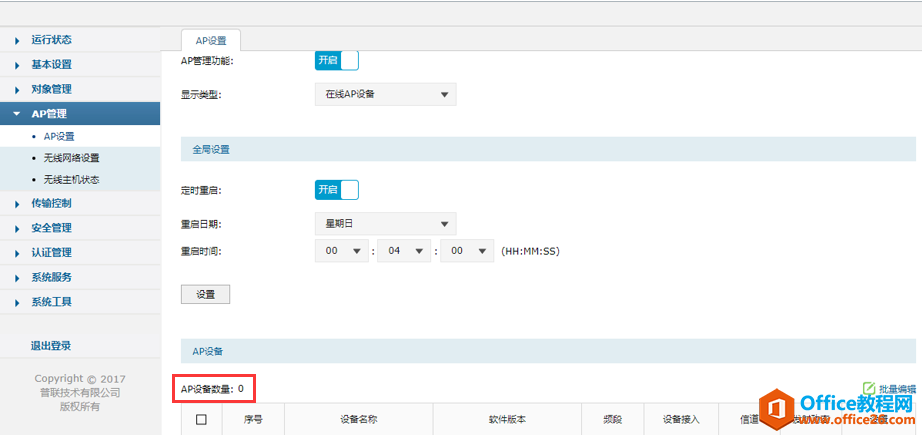
Task: Expand the 系统服务 menu arrow
Action: (17, 278)
